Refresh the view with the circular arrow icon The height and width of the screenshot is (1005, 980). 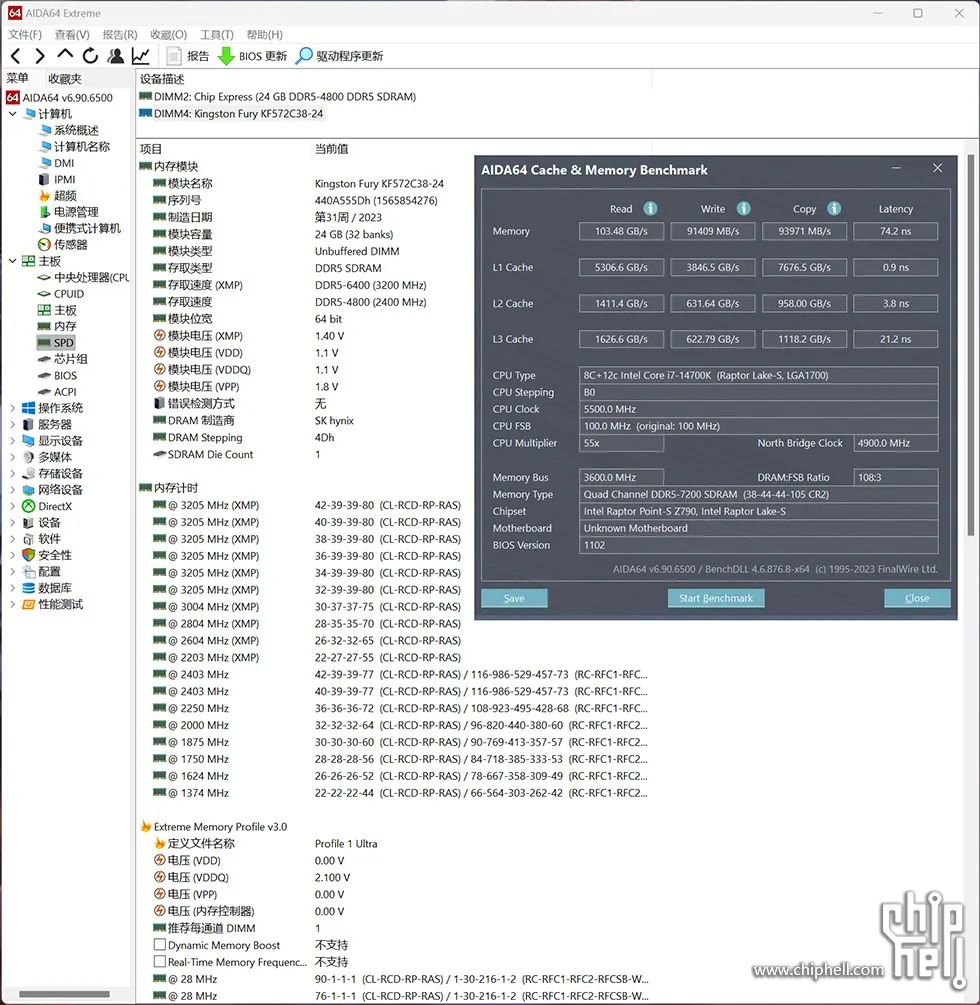point(90,56)
